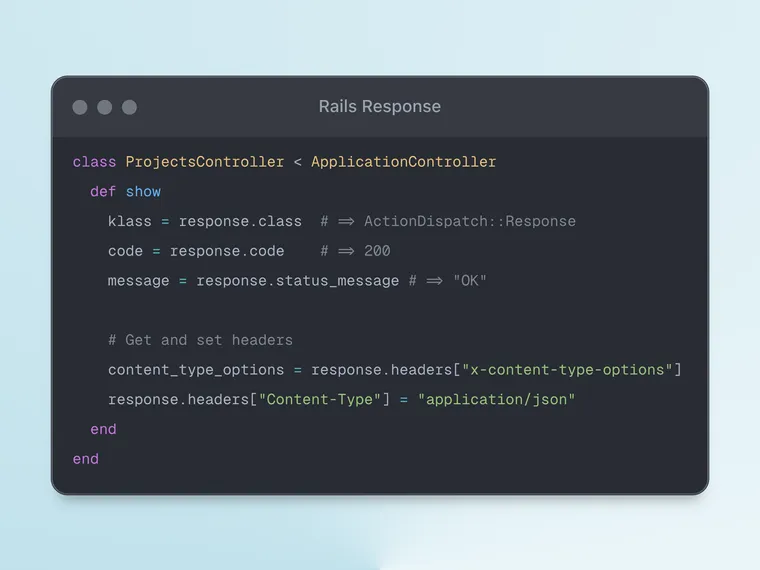Select the "ProjectsController" class name
Viewport: 760px width, 570px height.
coord(205,162)
